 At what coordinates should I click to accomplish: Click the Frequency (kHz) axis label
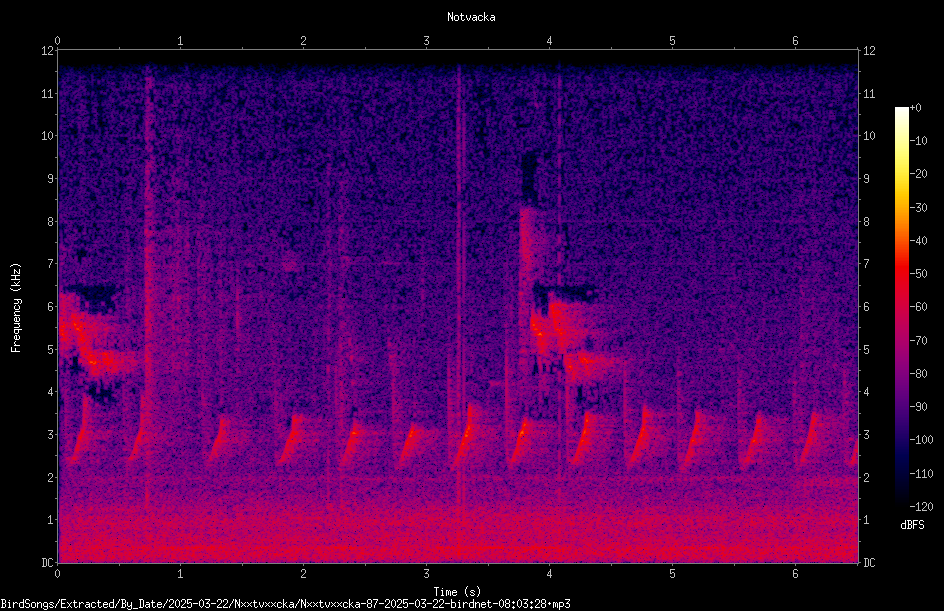(x=16, y=308)
